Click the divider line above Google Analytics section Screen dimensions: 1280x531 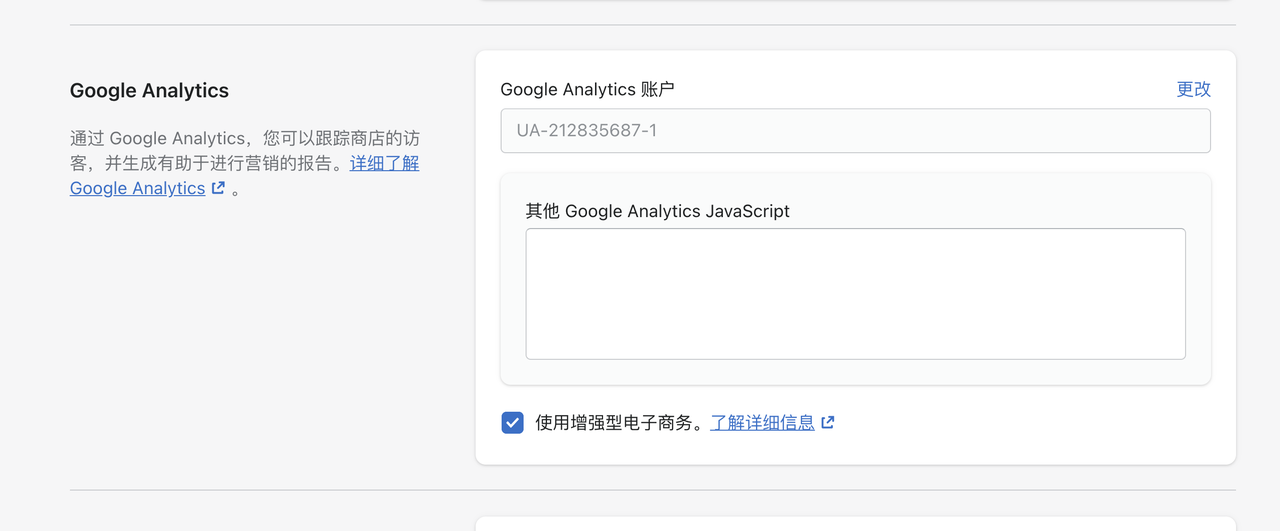[652, 25]
